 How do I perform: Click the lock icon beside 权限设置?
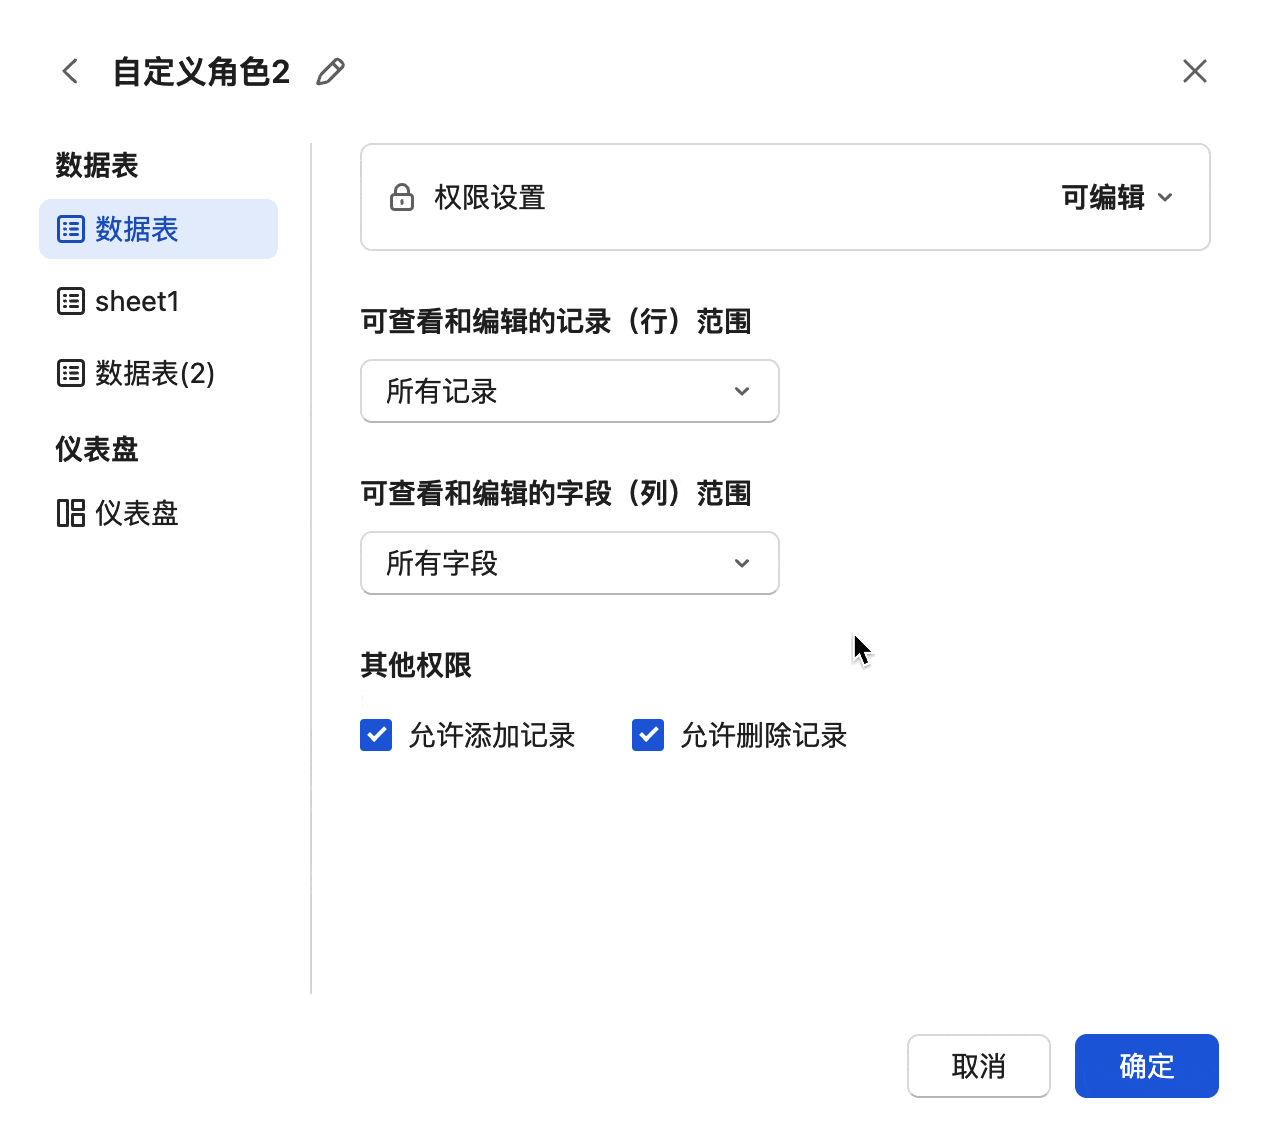(x=402, y=197)
